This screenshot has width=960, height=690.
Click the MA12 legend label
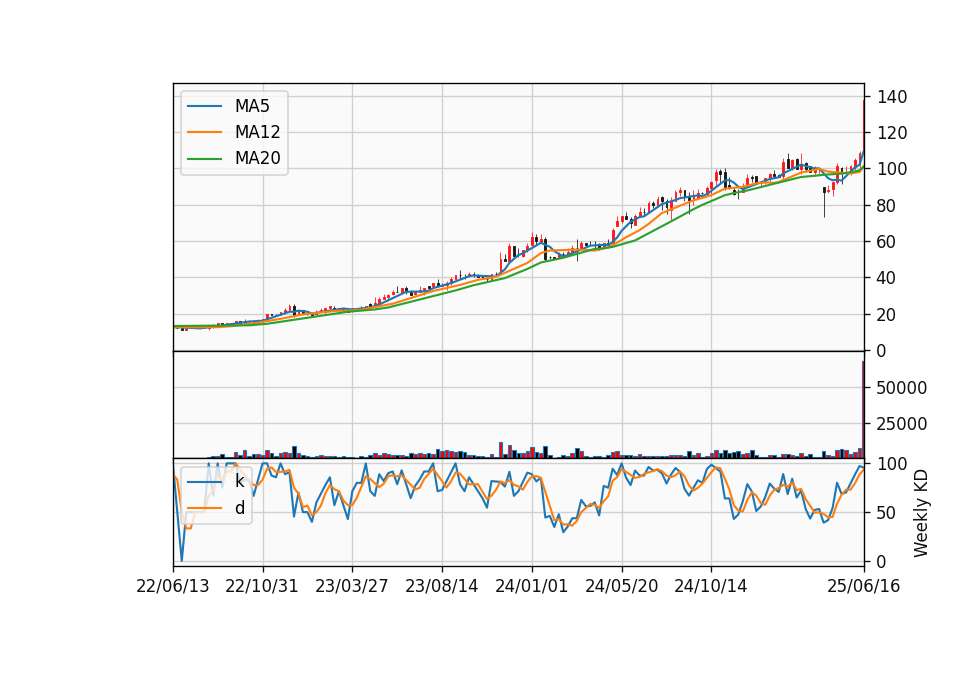point(257,132)
